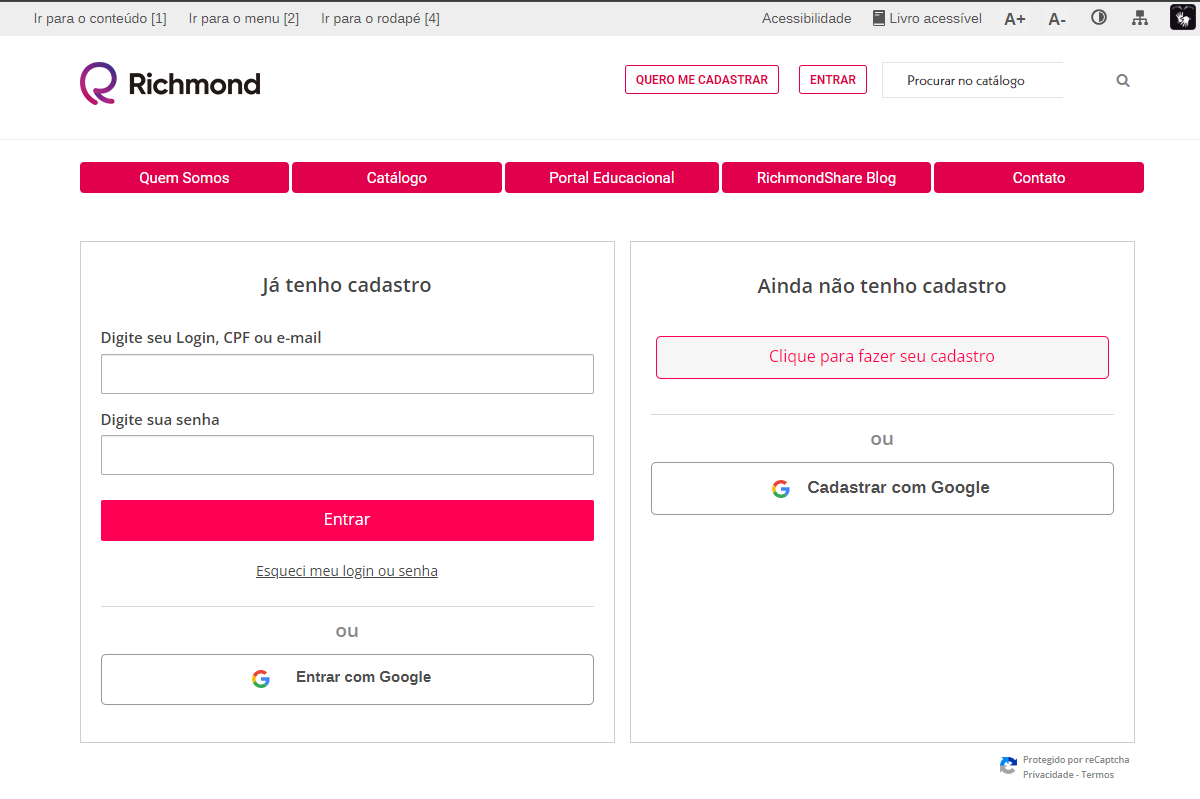Click the Livro acessível link

tap(927, 18)
